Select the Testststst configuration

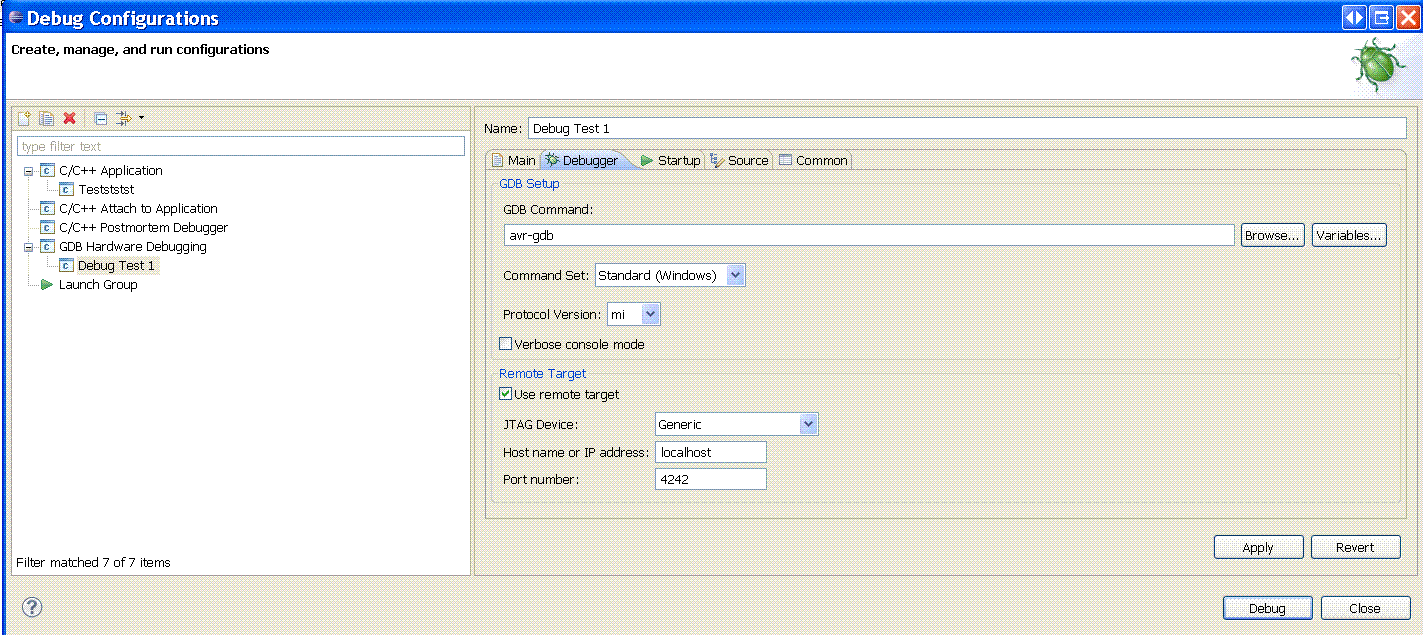[x=106, y=190]
